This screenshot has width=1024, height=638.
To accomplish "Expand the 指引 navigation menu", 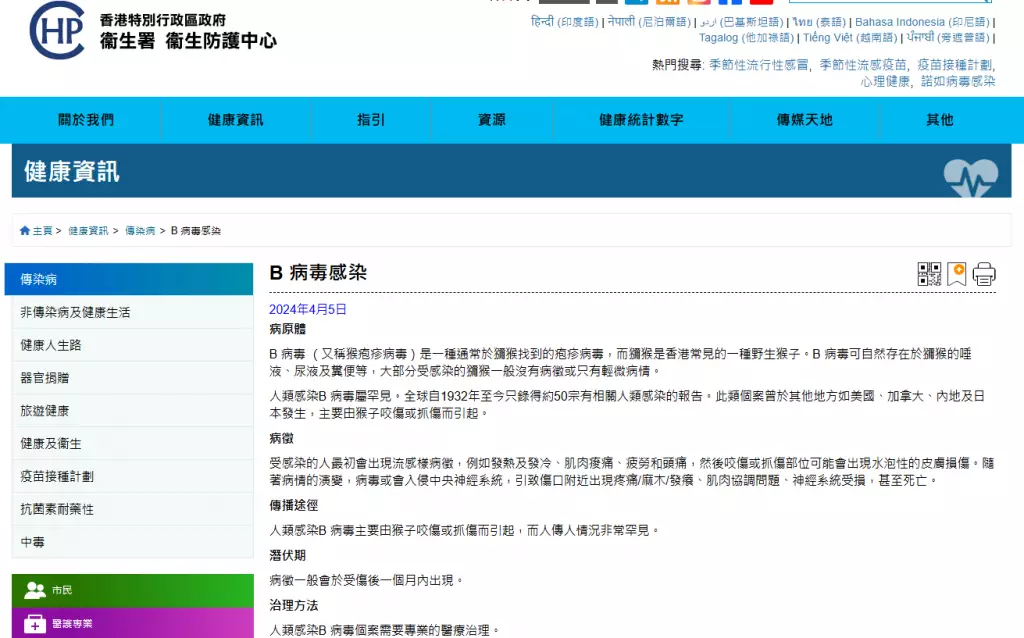I will click(371, 120).
